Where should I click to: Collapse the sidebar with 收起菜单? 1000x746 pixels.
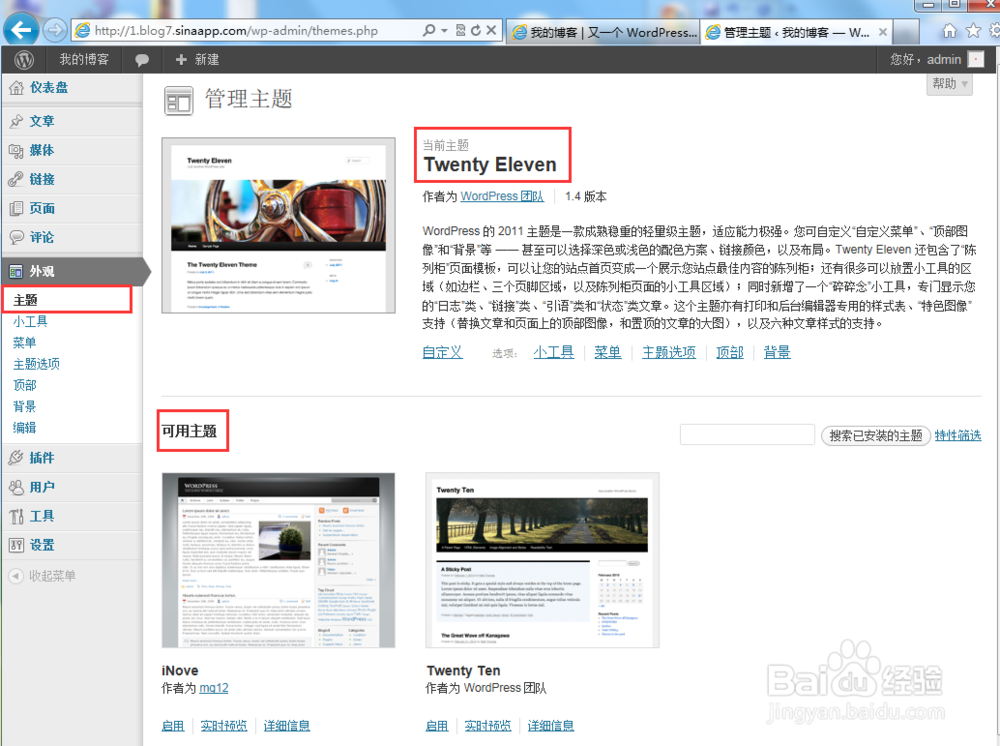pyautogui.click(x=43, y=576)
